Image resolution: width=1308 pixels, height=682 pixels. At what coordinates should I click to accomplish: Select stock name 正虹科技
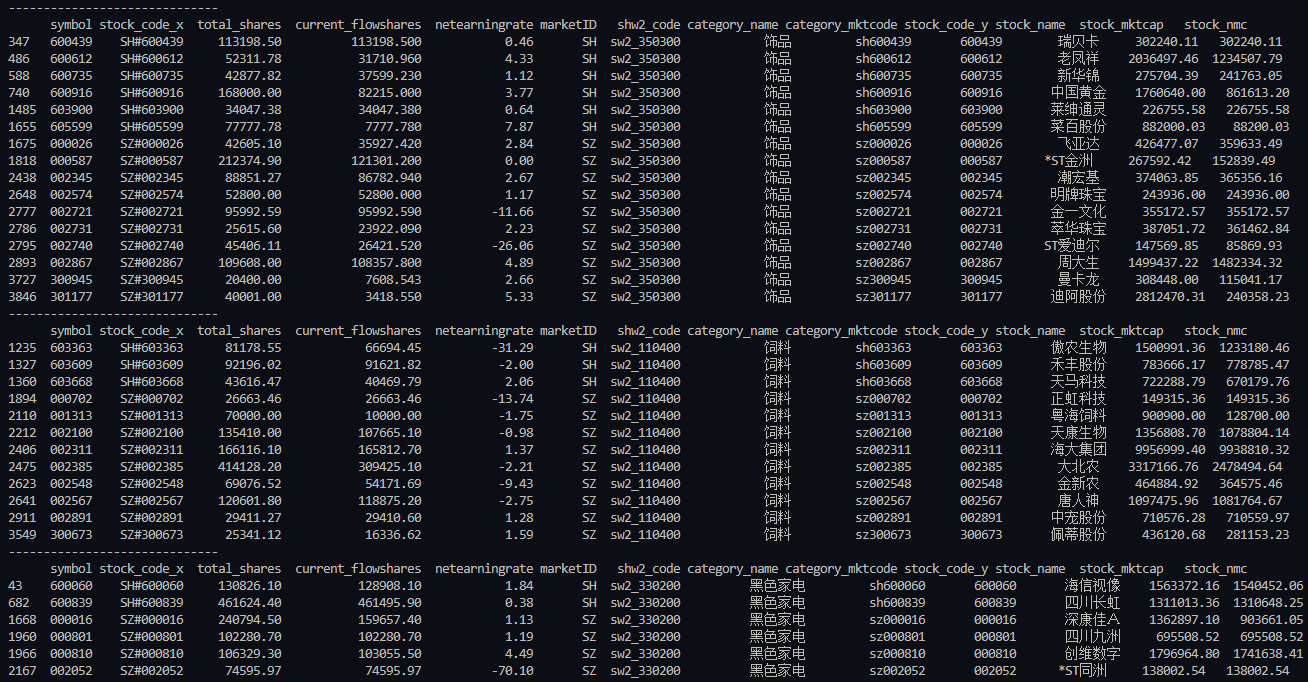point(1078,399)
